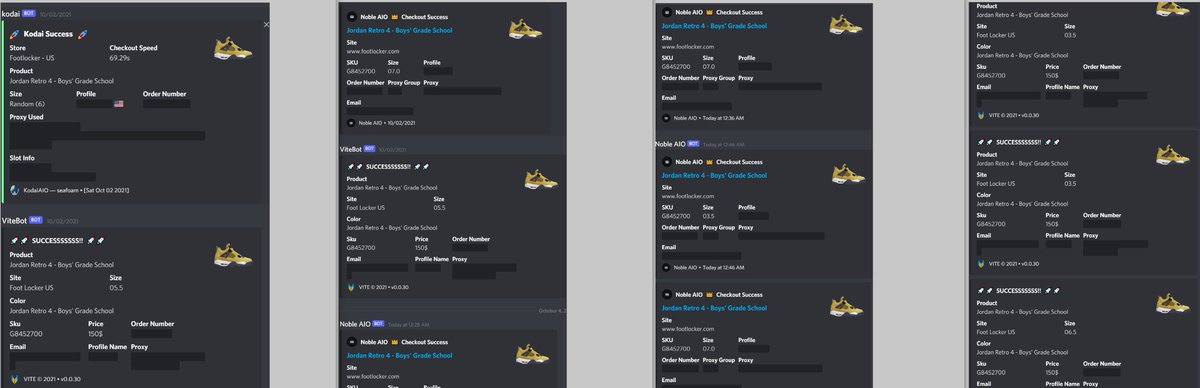Click the KodaiAIO footer logo icon
Viewport: 1200px width, 388px height.
14,189
